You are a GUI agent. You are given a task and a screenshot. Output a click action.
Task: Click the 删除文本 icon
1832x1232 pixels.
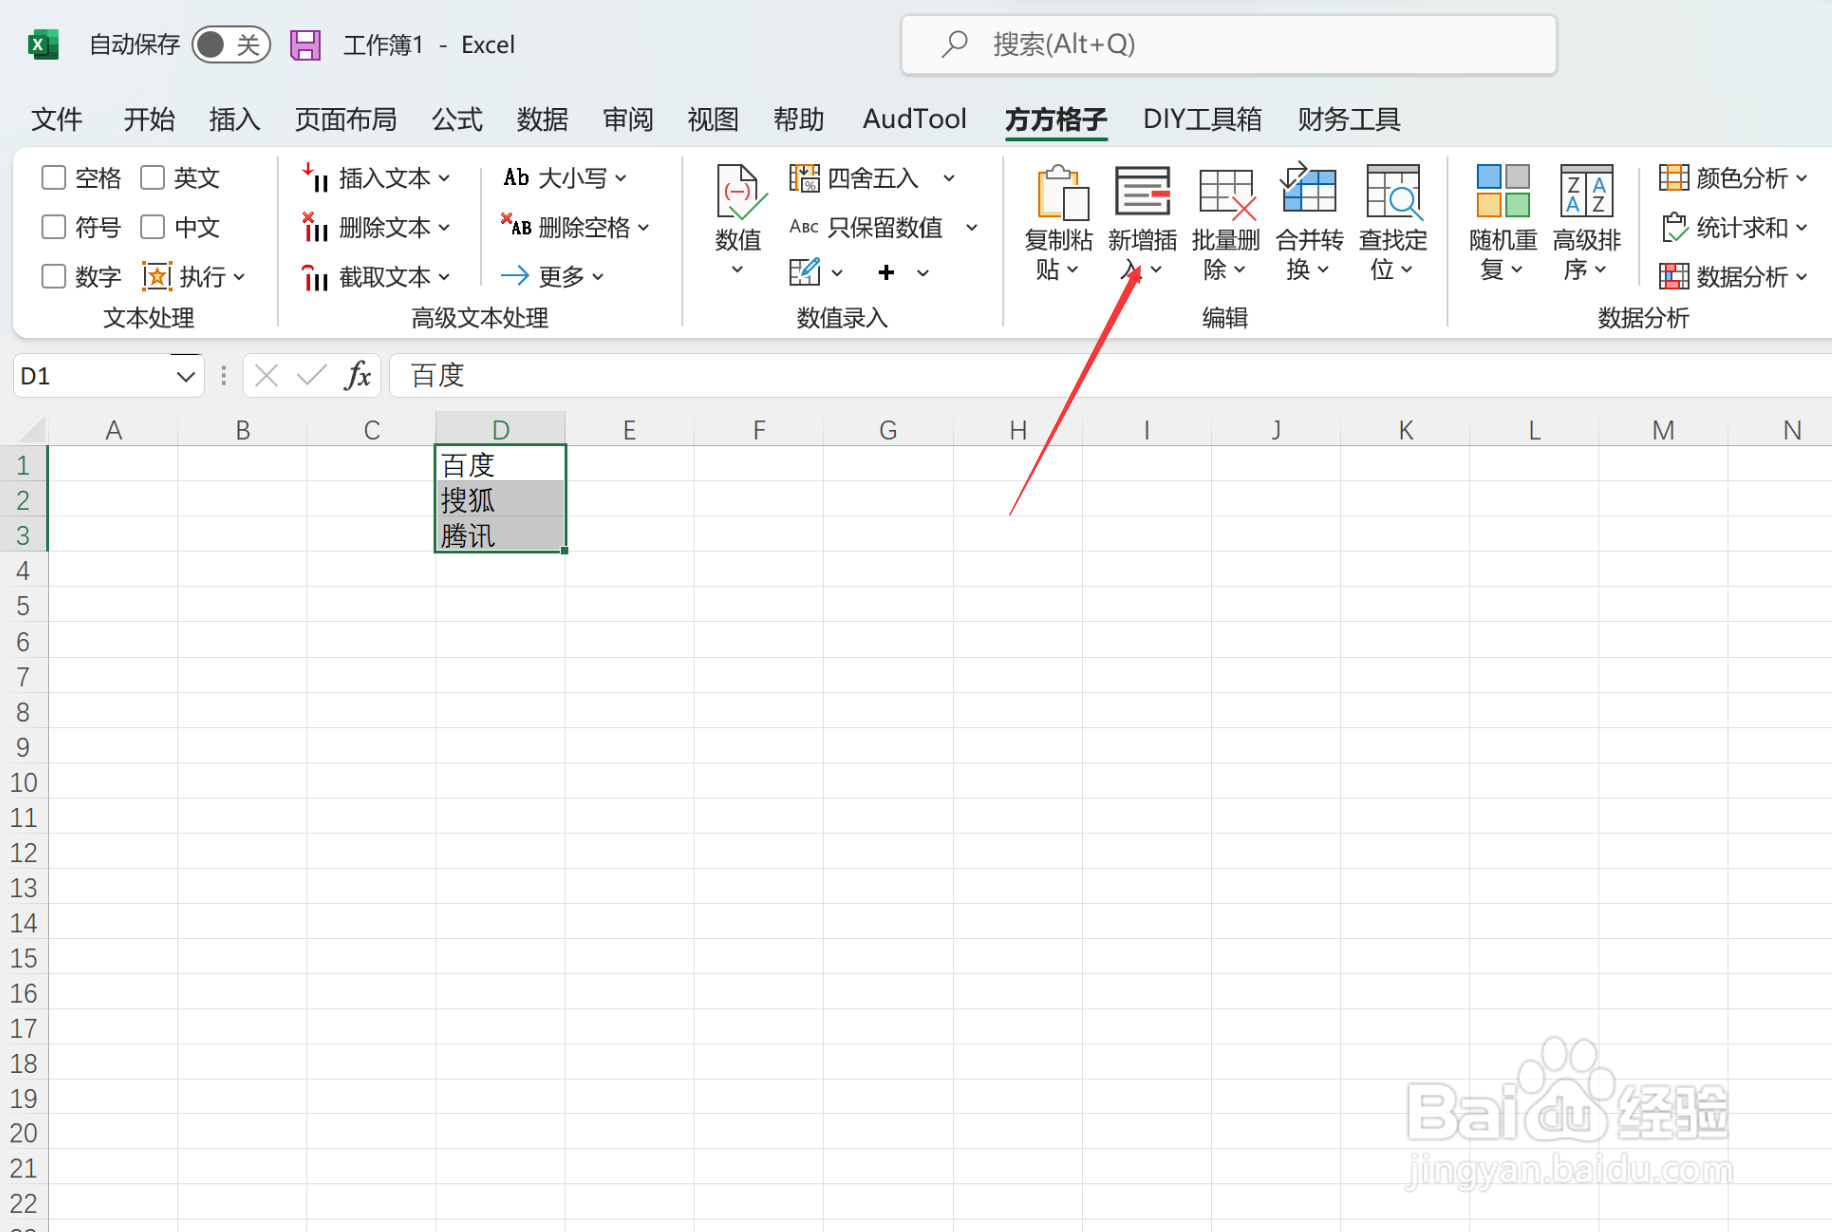(315, 227)
